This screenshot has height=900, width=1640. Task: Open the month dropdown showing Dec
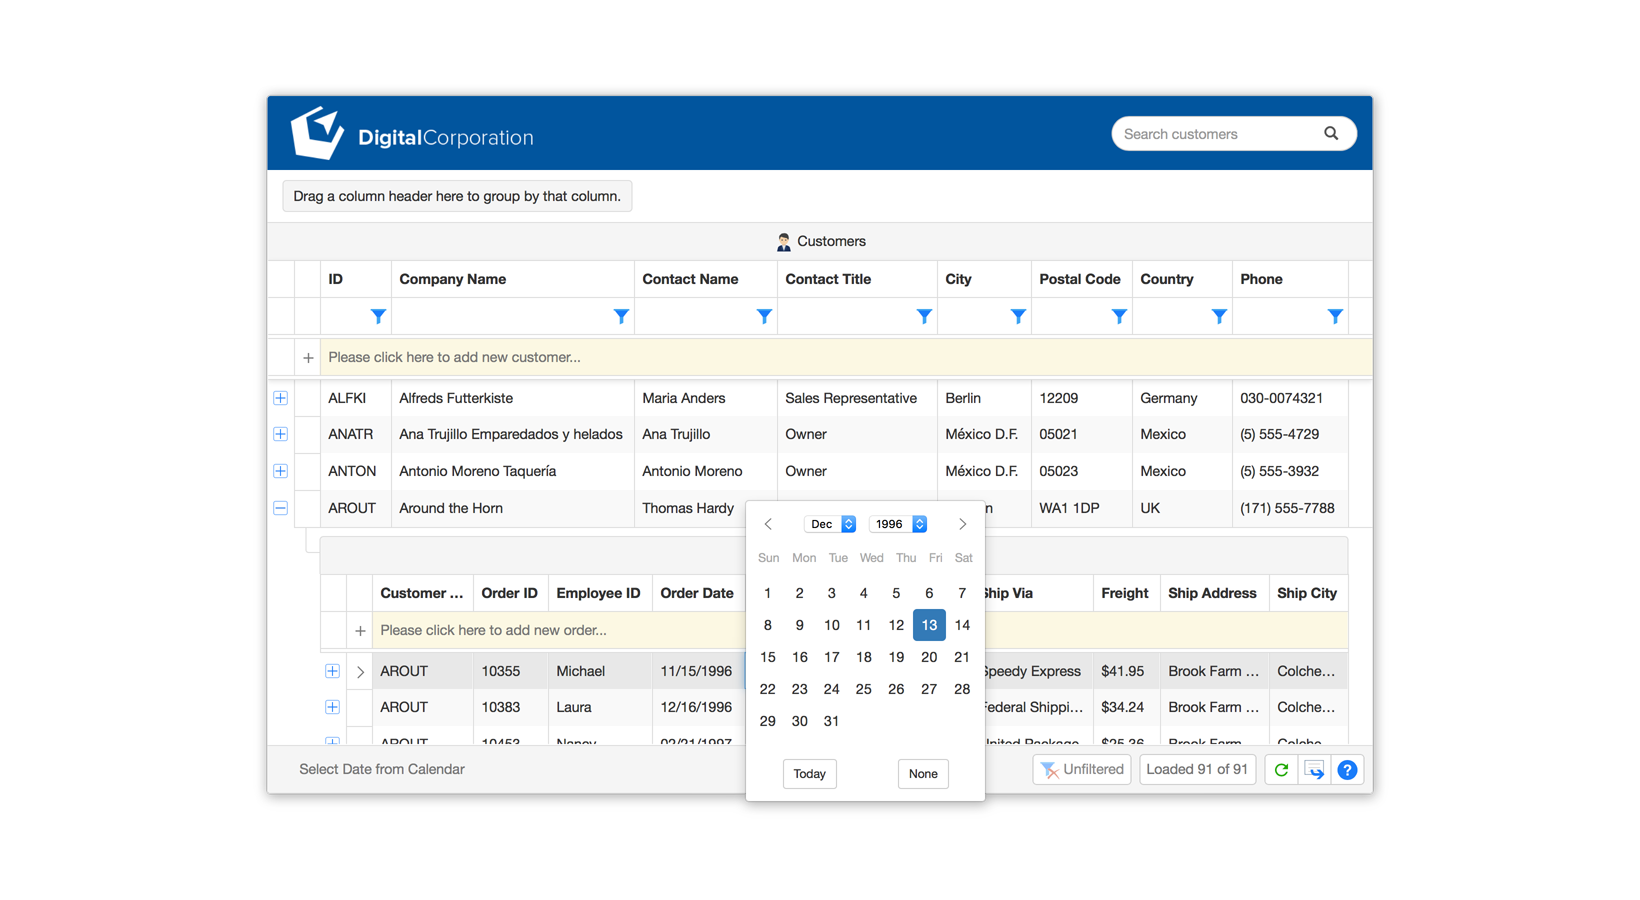(831, 524)
